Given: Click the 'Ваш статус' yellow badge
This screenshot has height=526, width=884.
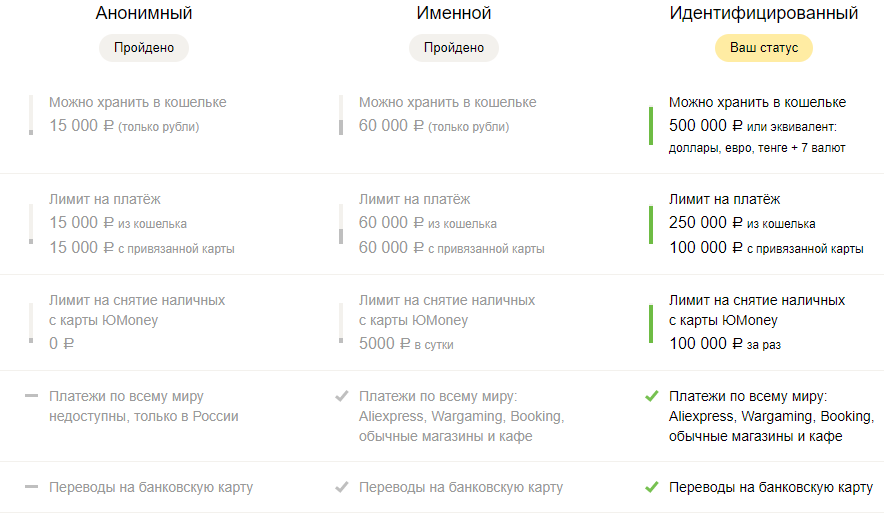Looking at the screenshot, I should pyautogui.click(x=764, y=48).
